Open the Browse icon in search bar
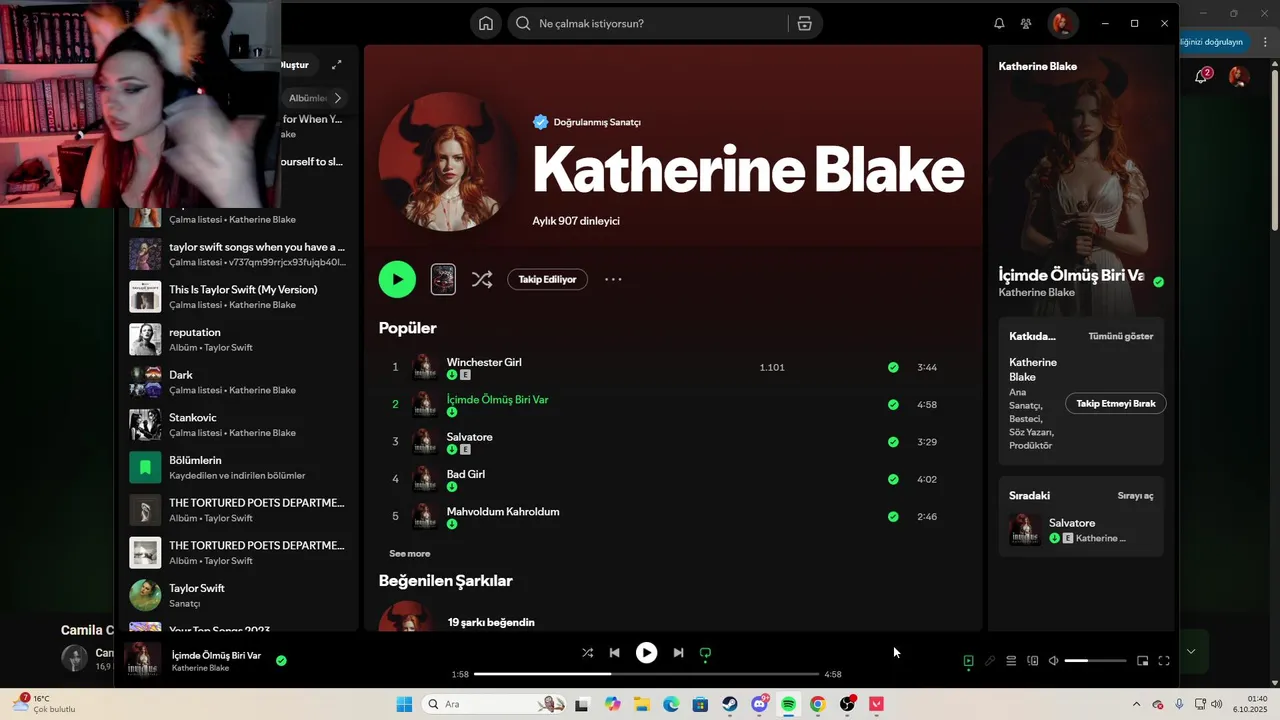The width and height of the screenshot is (1280, 720). 804,24
